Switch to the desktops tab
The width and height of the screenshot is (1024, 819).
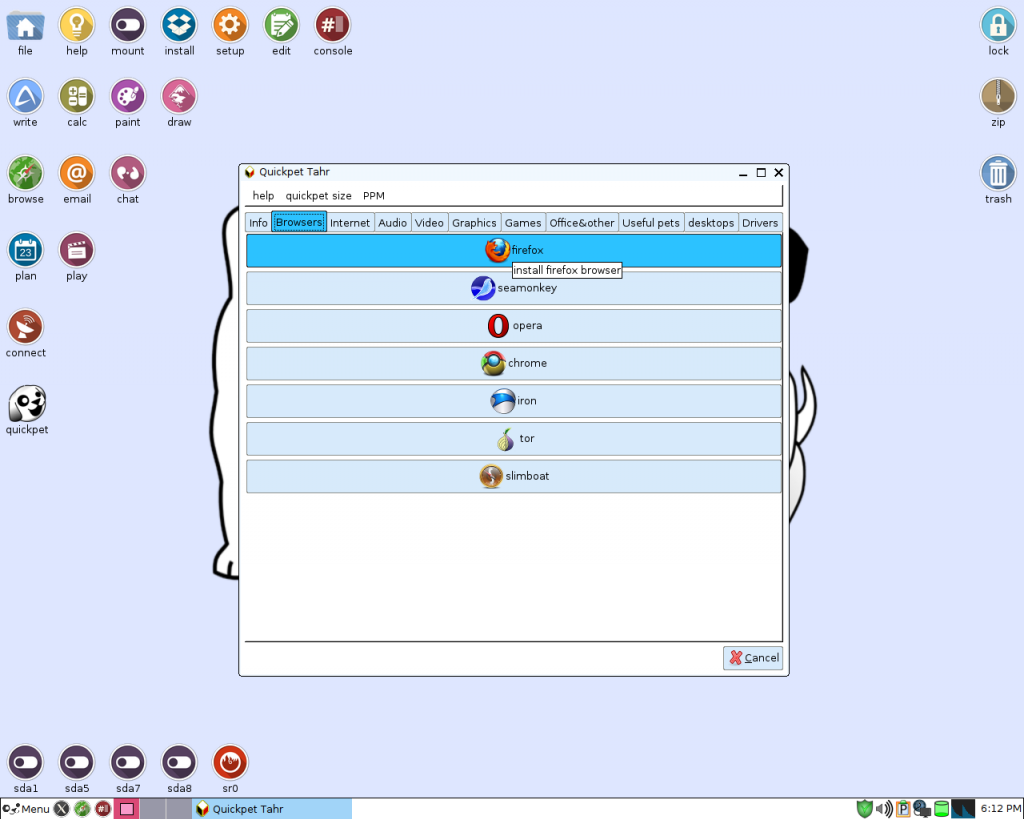pos(711,223)
